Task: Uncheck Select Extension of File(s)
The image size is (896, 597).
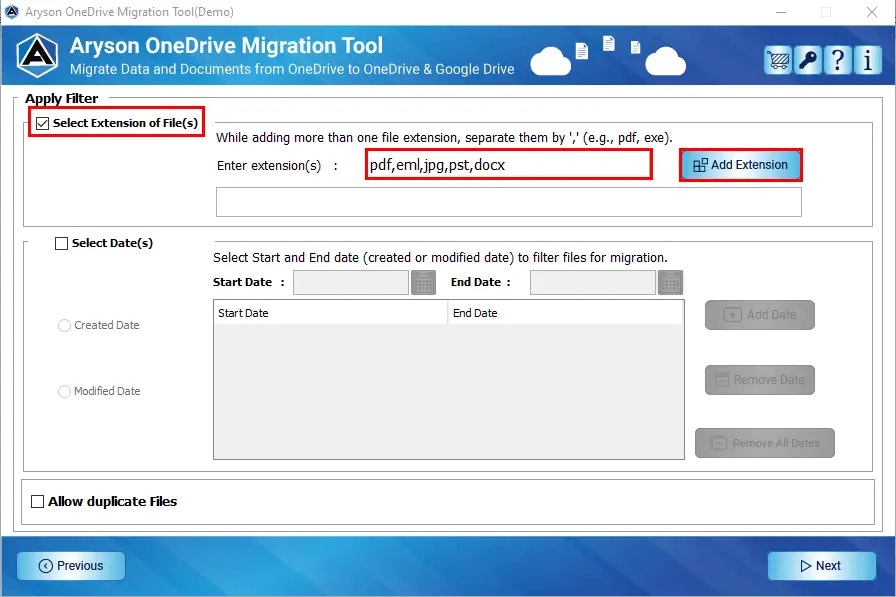Action: [x=42, y=123]
